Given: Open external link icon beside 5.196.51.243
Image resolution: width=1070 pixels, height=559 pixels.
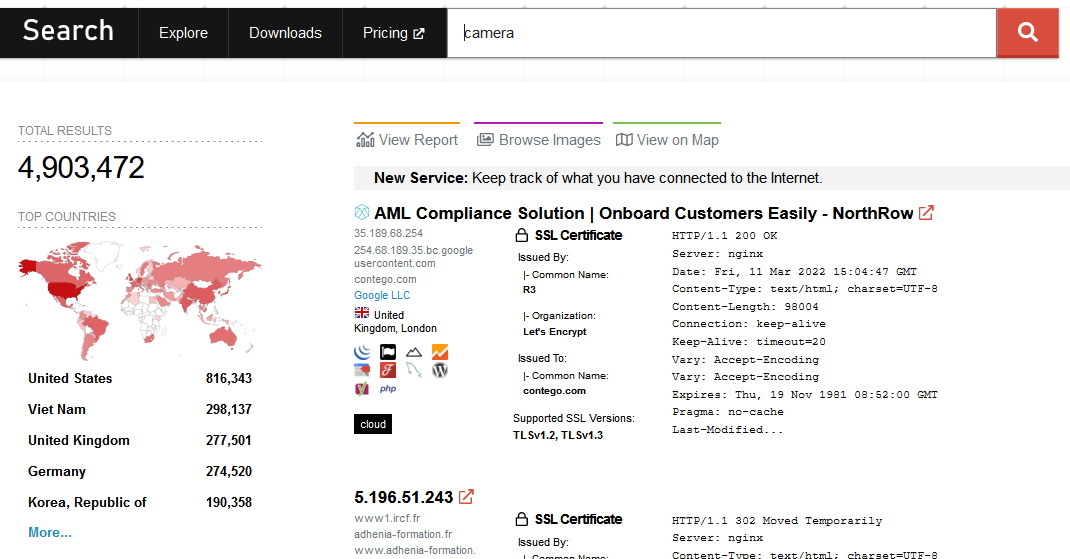Looking at the screenshot, I should 466,497.
